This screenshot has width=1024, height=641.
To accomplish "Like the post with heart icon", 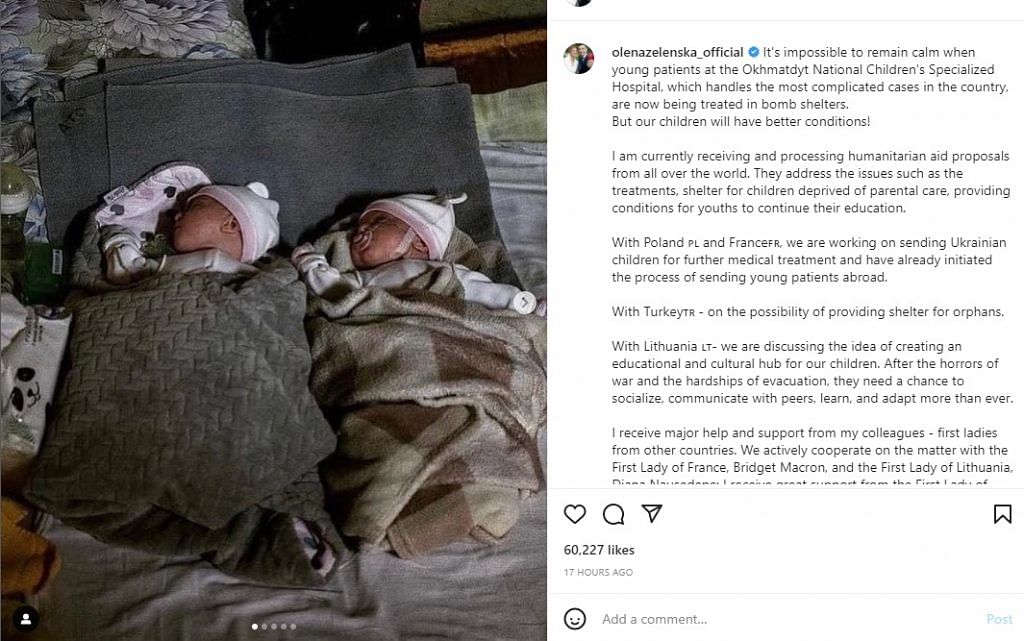I will [575, 514].
